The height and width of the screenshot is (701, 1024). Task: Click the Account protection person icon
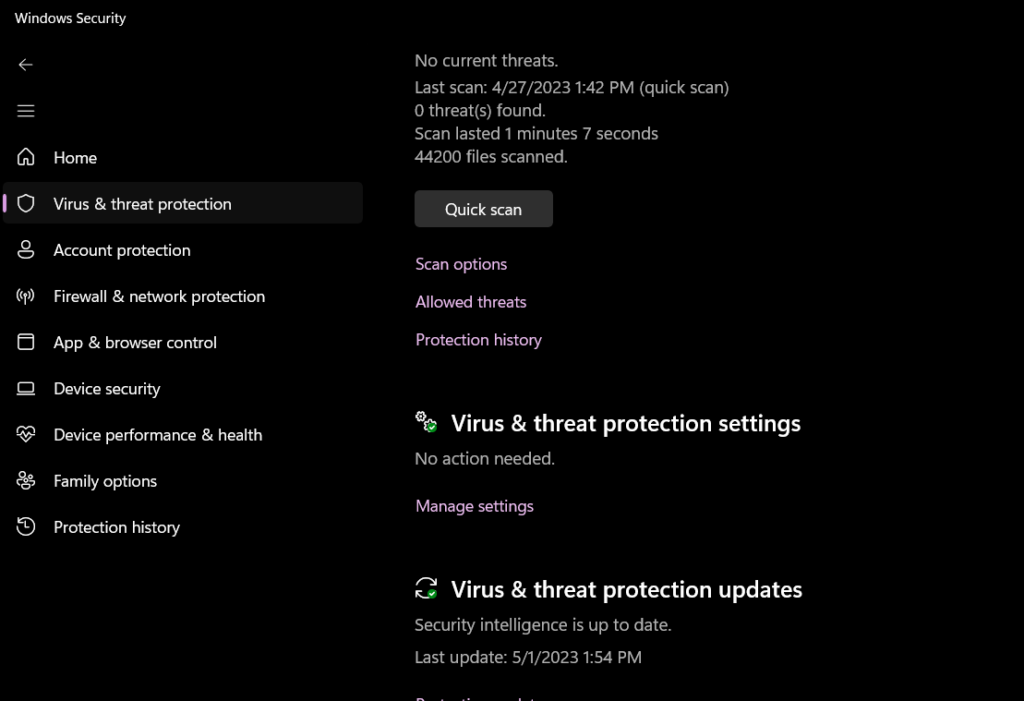26,250
